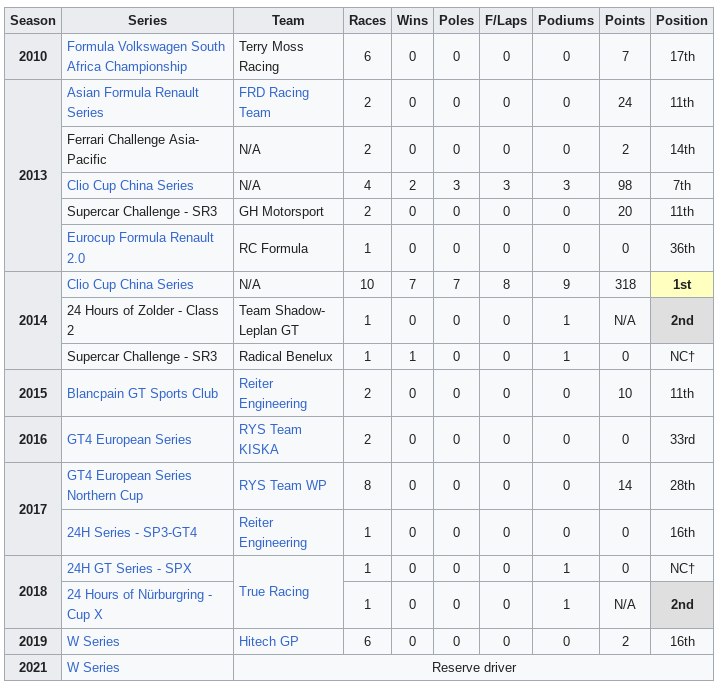The height and width of the screenshot is (690, 721).
Task: Follow the RYS Team KISKA link
Action: (270, 439)
